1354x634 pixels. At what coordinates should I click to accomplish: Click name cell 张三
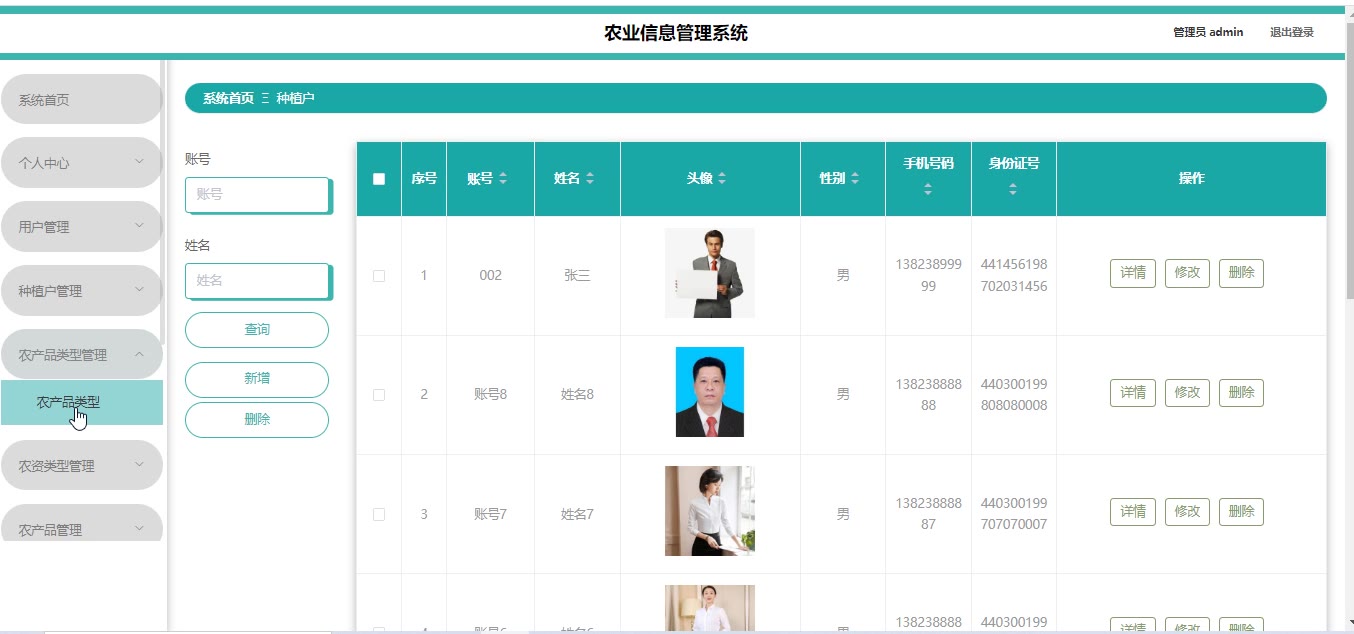coord(577,276)
